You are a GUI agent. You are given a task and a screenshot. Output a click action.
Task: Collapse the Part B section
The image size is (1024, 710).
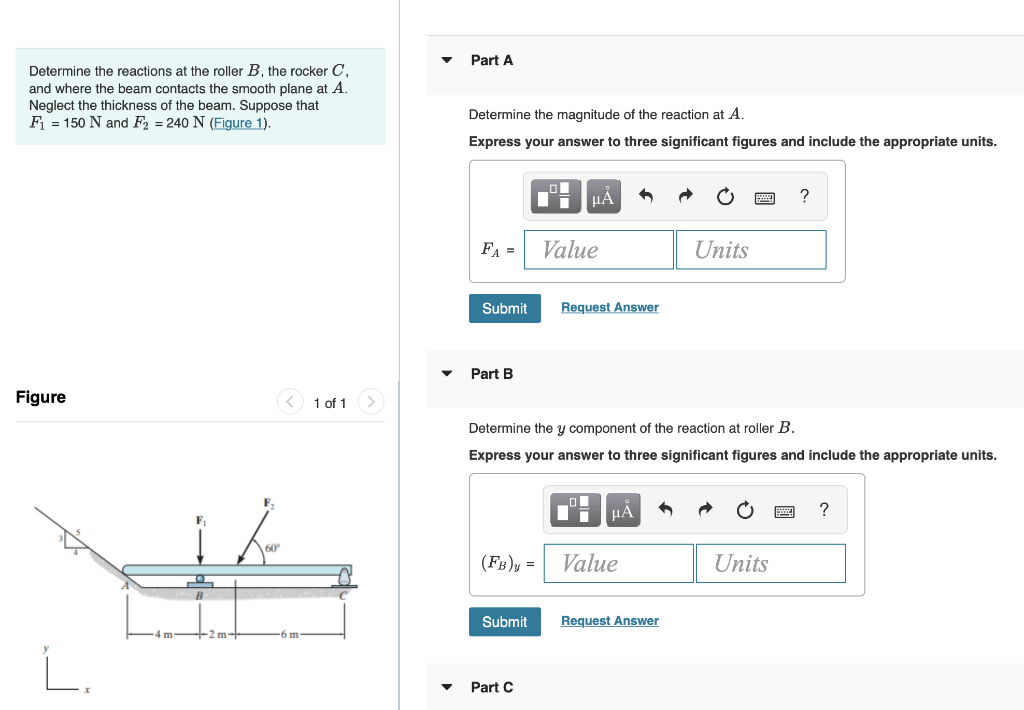pyautogui.click(x=446, y=373)
